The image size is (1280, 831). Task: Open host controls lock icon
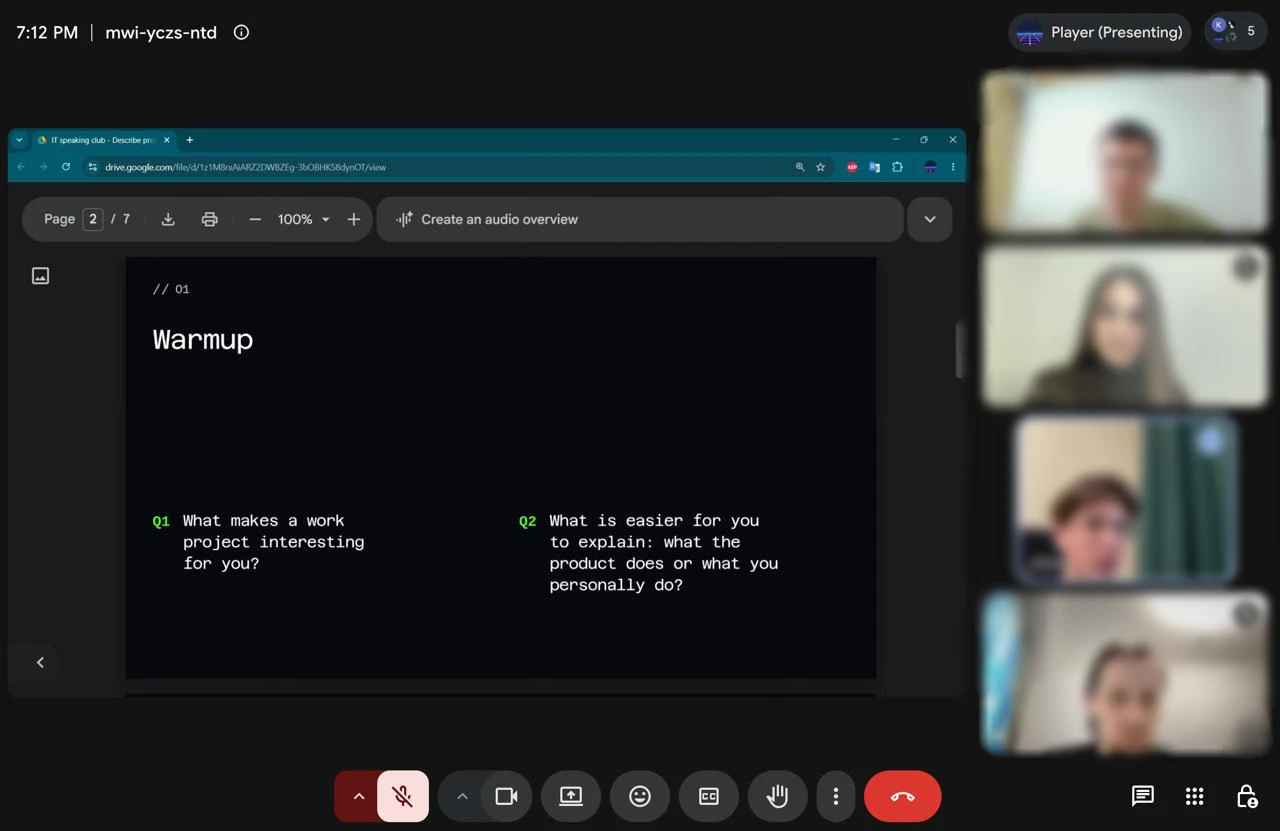click(x=1246, y=796)
